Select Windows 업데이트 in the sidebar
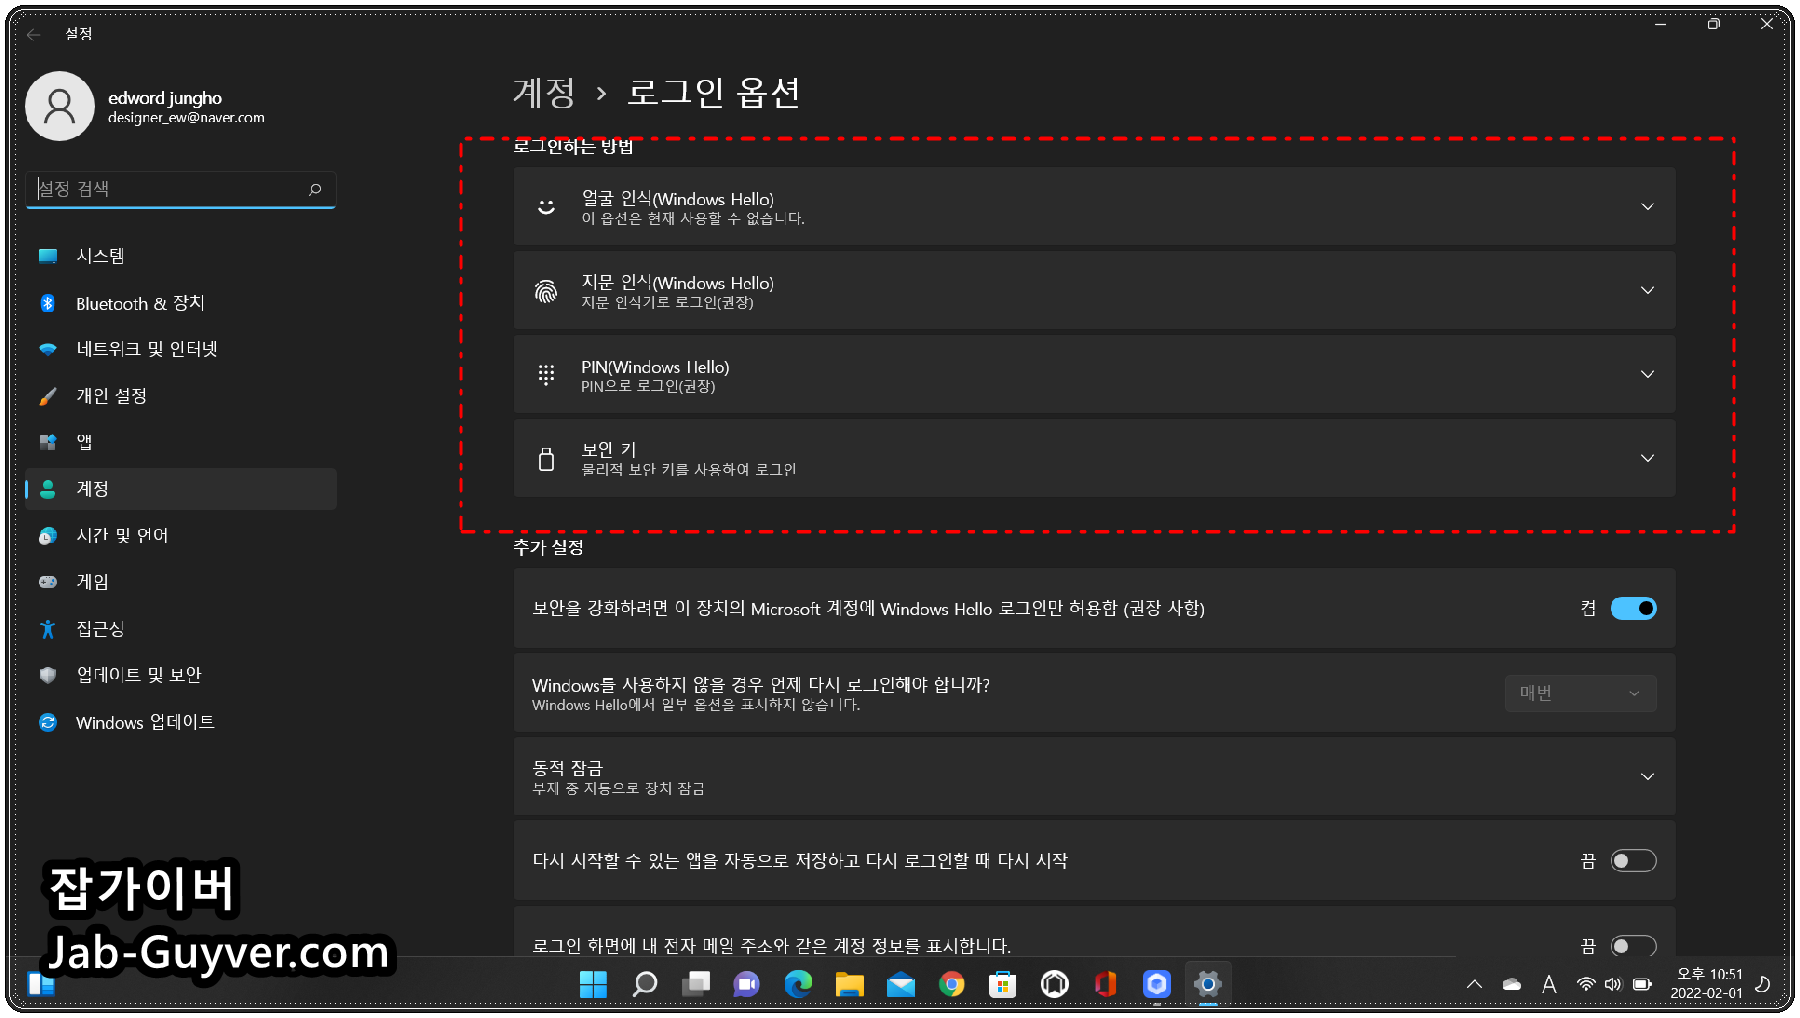The width and height of the screenshot is (1800, 1018). [x=145, y=722]
